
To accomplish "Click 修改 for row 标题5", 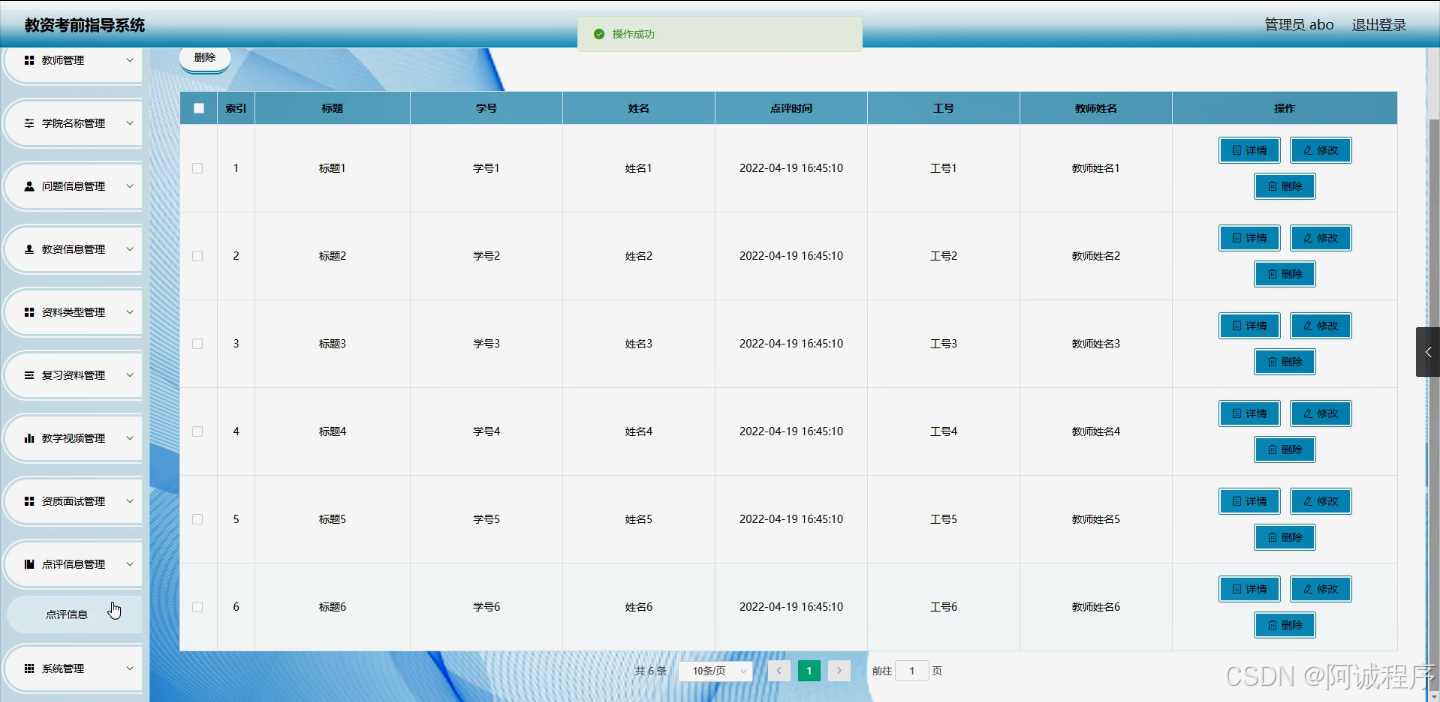I will [1321, 502].
